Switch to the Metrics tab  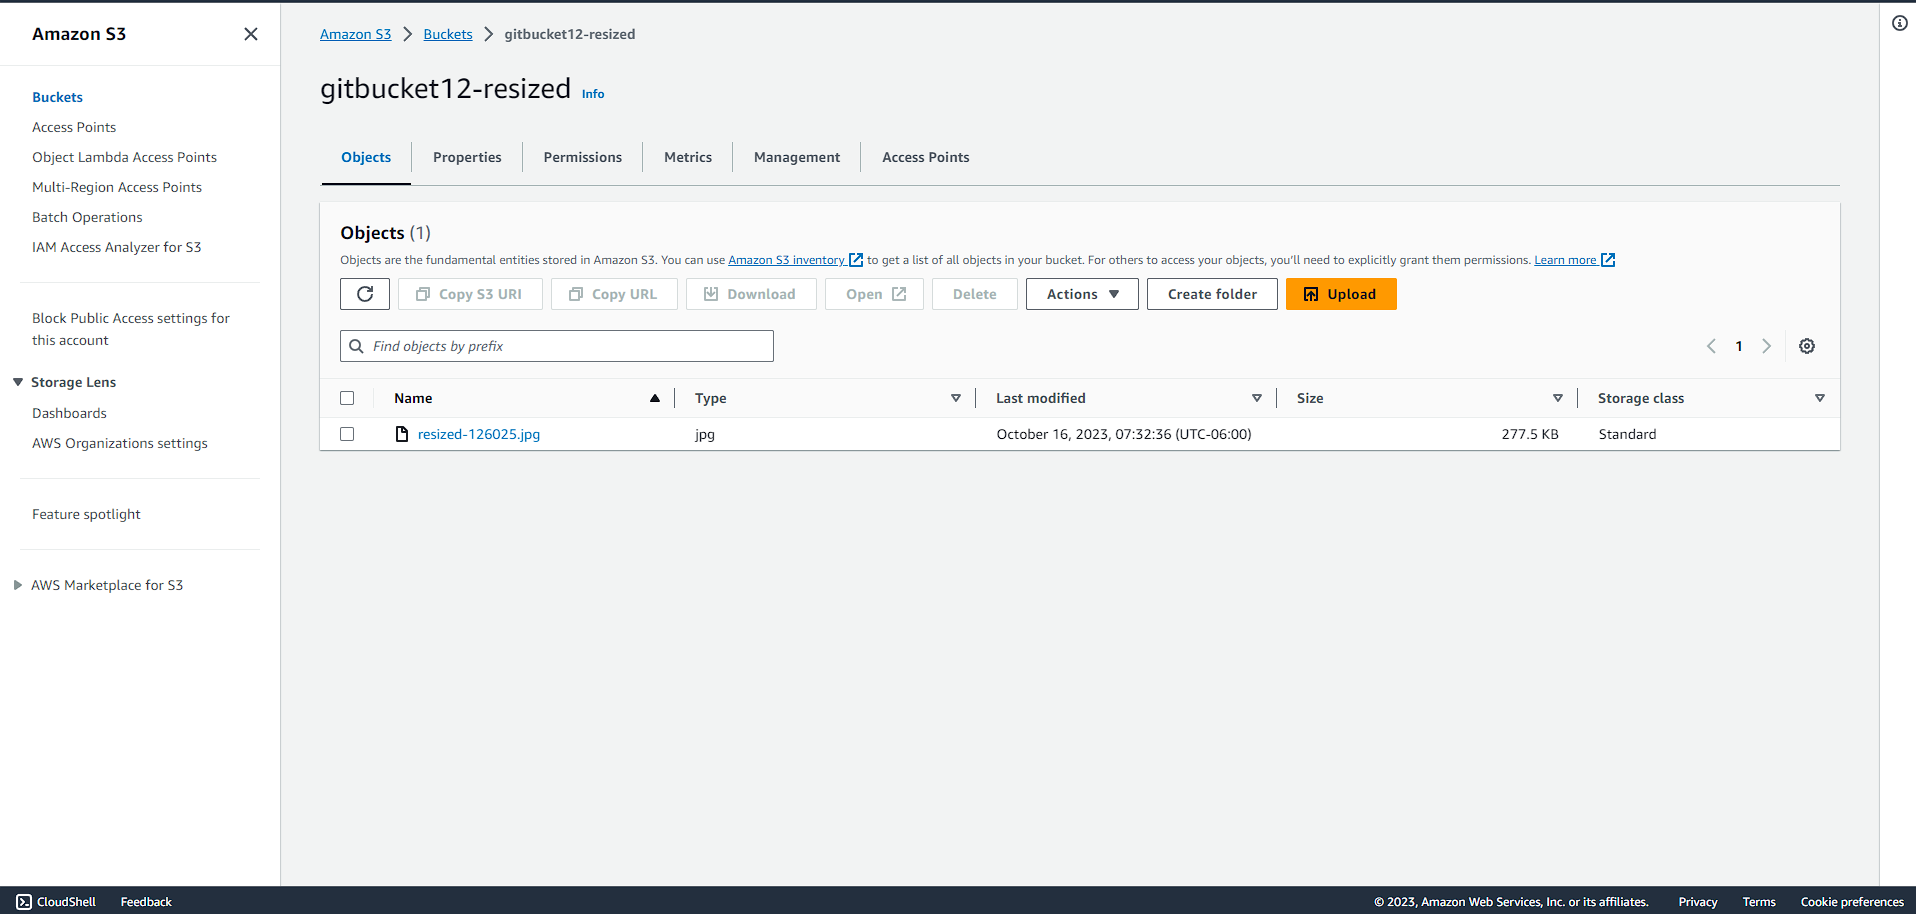[688, 157]
